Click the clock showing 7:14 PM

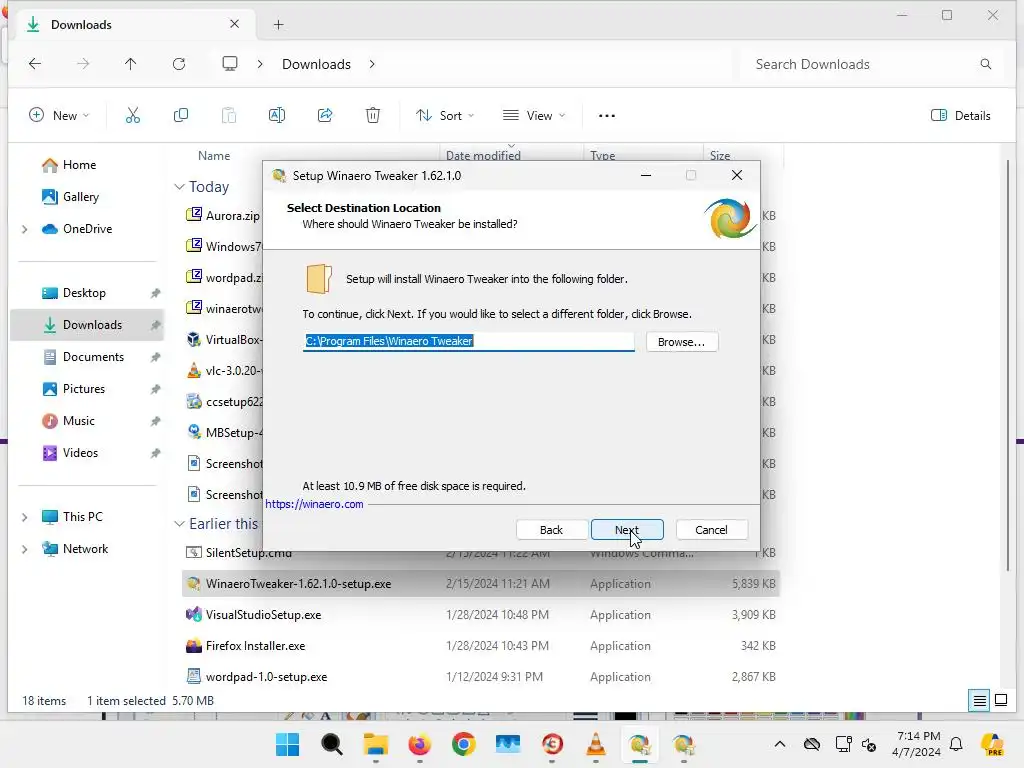point(918,736)
